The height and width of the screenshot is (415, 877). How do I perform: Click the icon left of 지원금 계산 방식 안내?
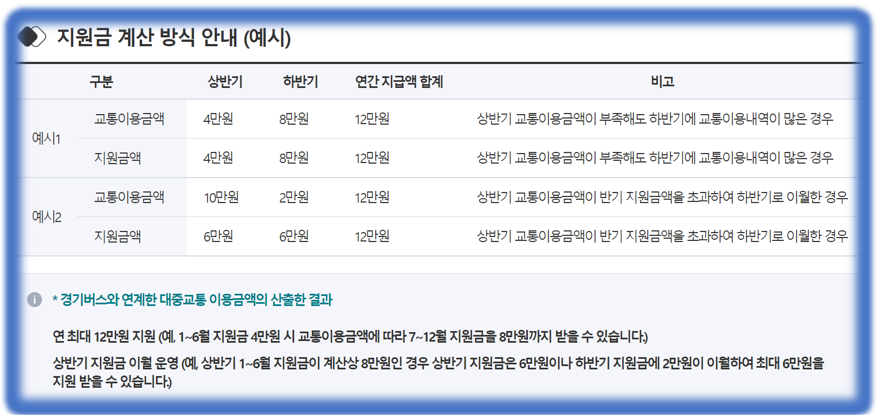[31, 37]
